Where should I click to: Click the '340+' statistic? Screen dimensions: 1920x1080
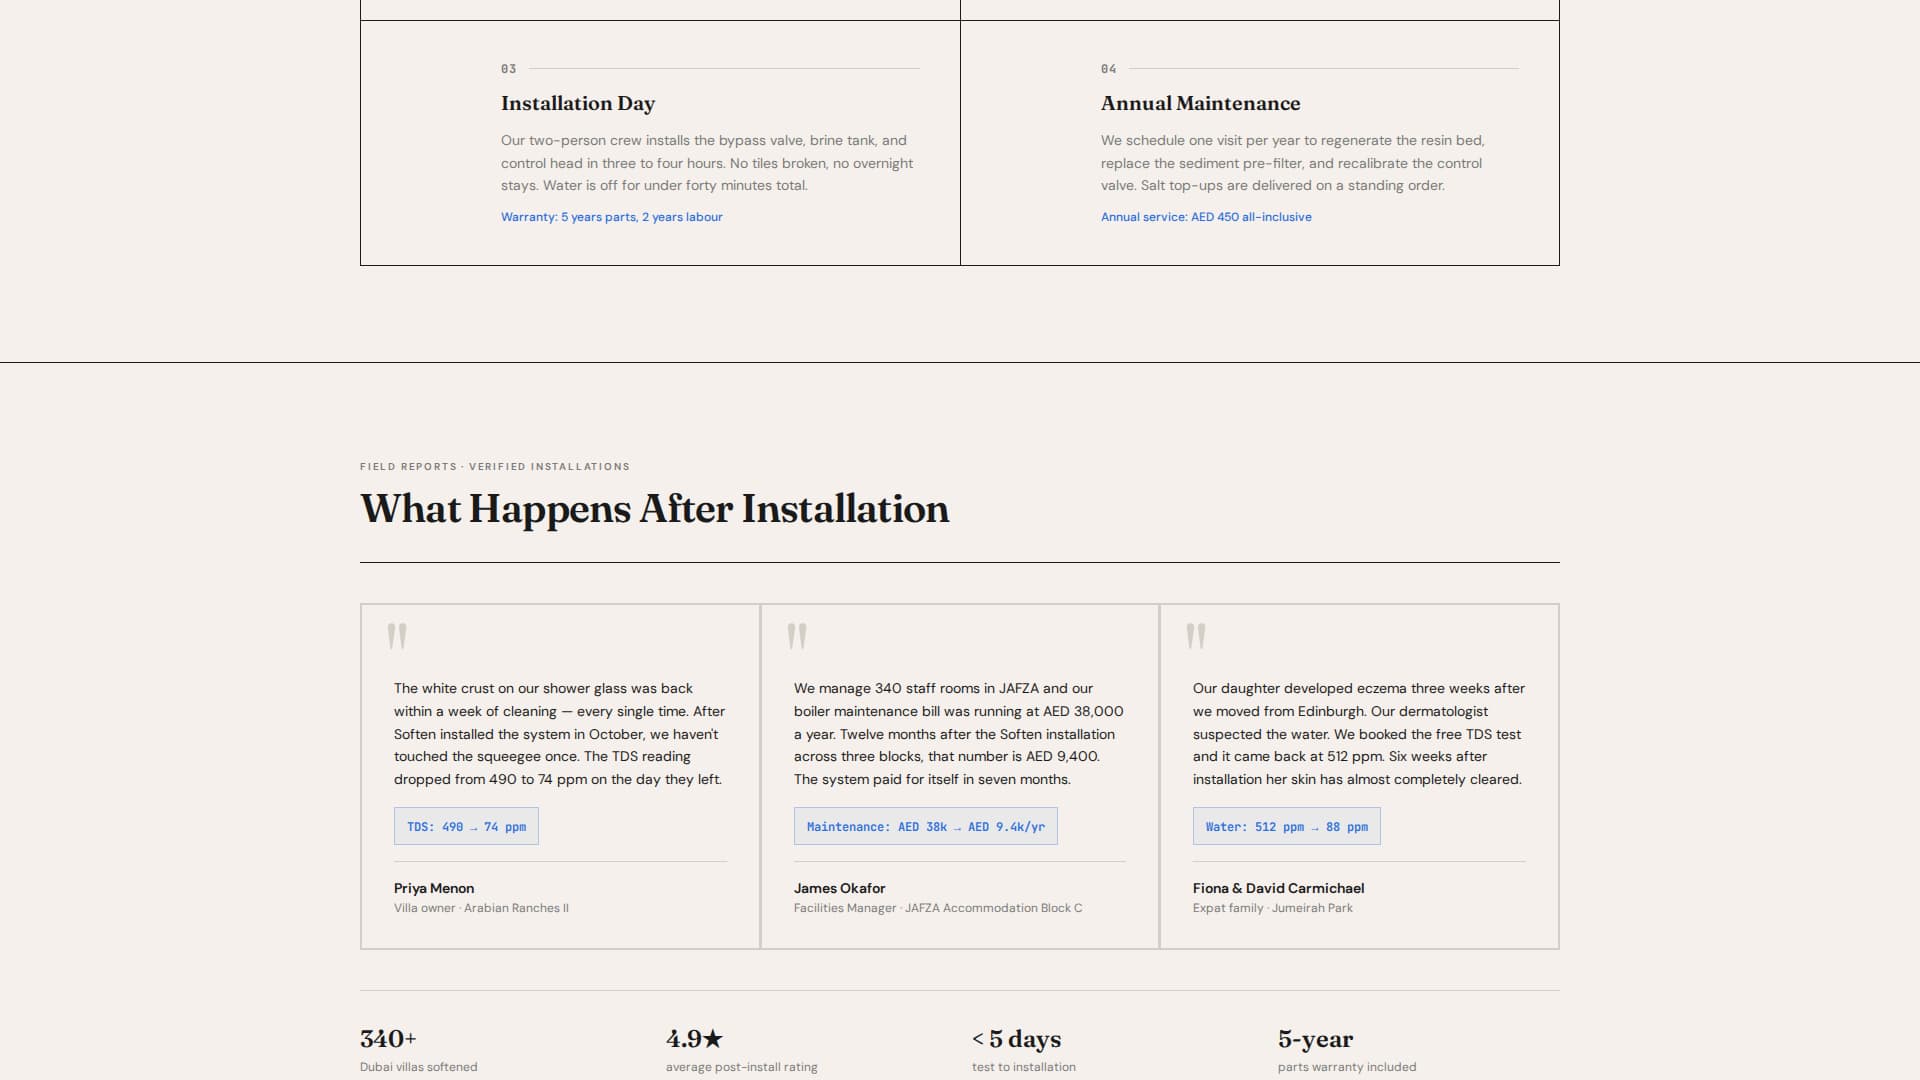(x=388, y=1039)
